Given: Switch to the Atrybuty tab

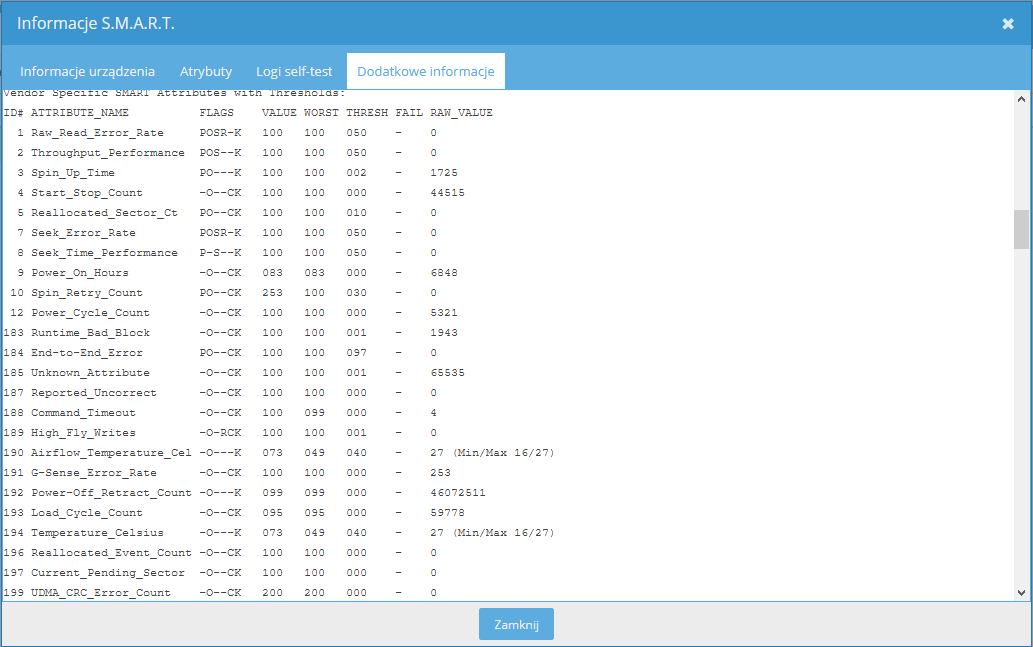Looking at the screenshot, I should coord(206,71).
